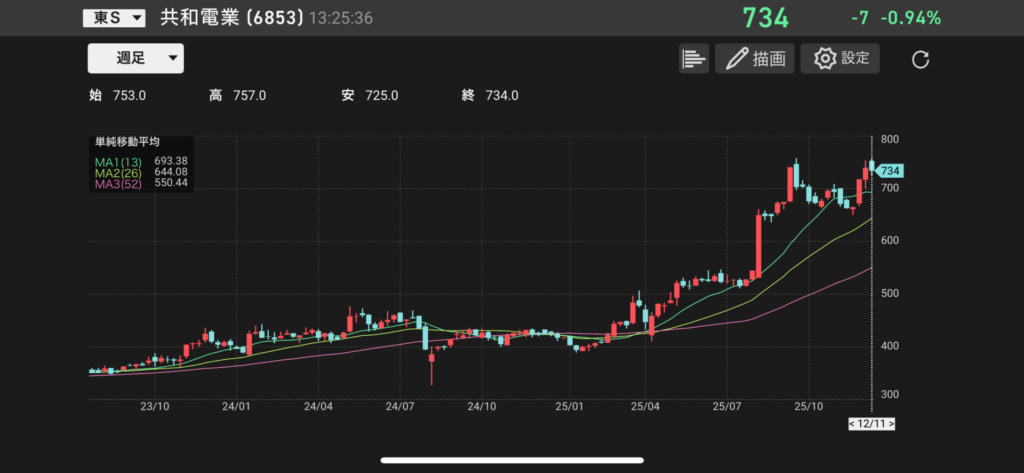Refresh the chart with the reload icon
The image size is (1024, 473).
point(921,60)
